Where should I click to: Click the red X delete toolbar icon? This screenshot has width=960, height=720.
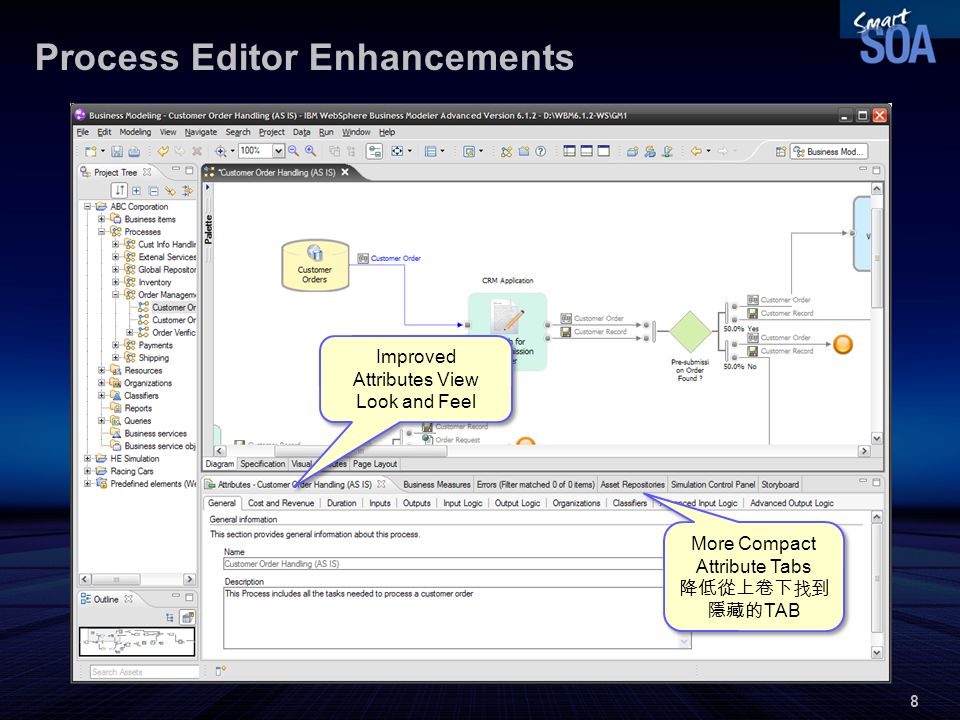pyautogui.click(x=197, y=151)
